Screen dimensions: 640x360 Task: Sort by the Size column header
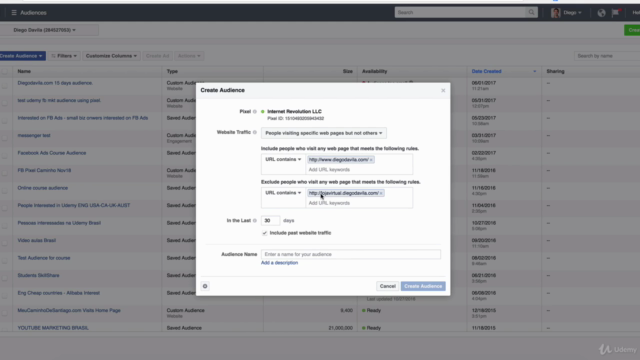tap(347, 71)
